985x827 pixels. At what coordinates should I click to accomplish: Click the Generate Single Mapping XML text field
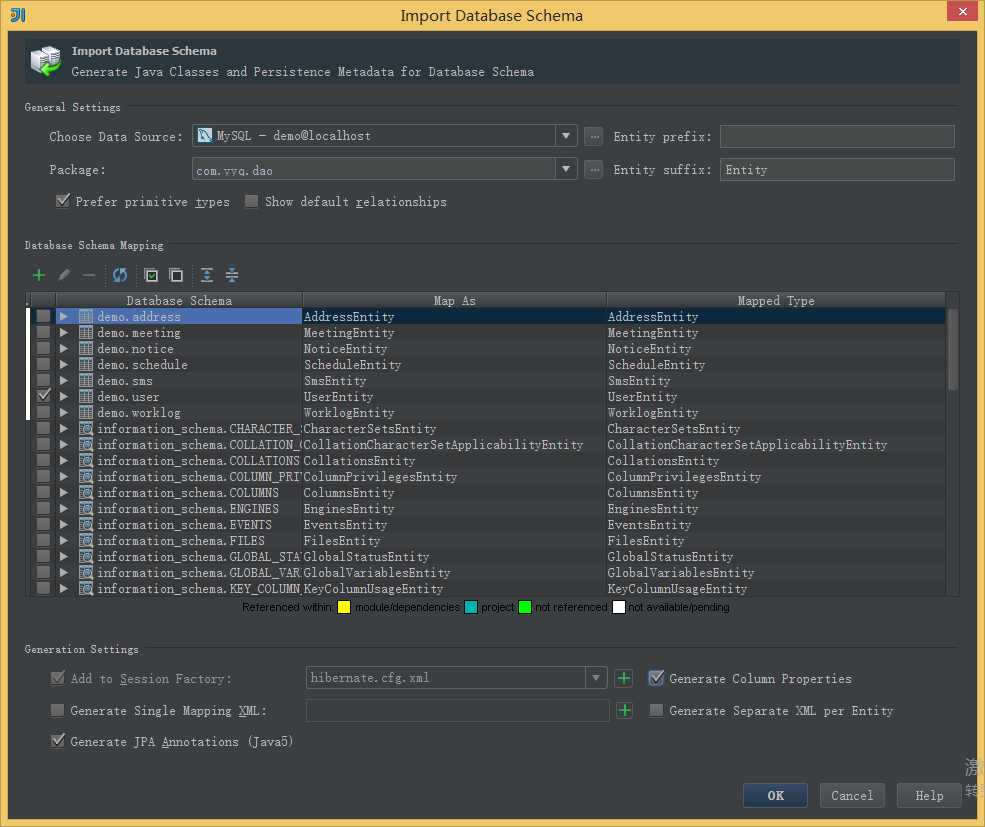pos(457,710)
